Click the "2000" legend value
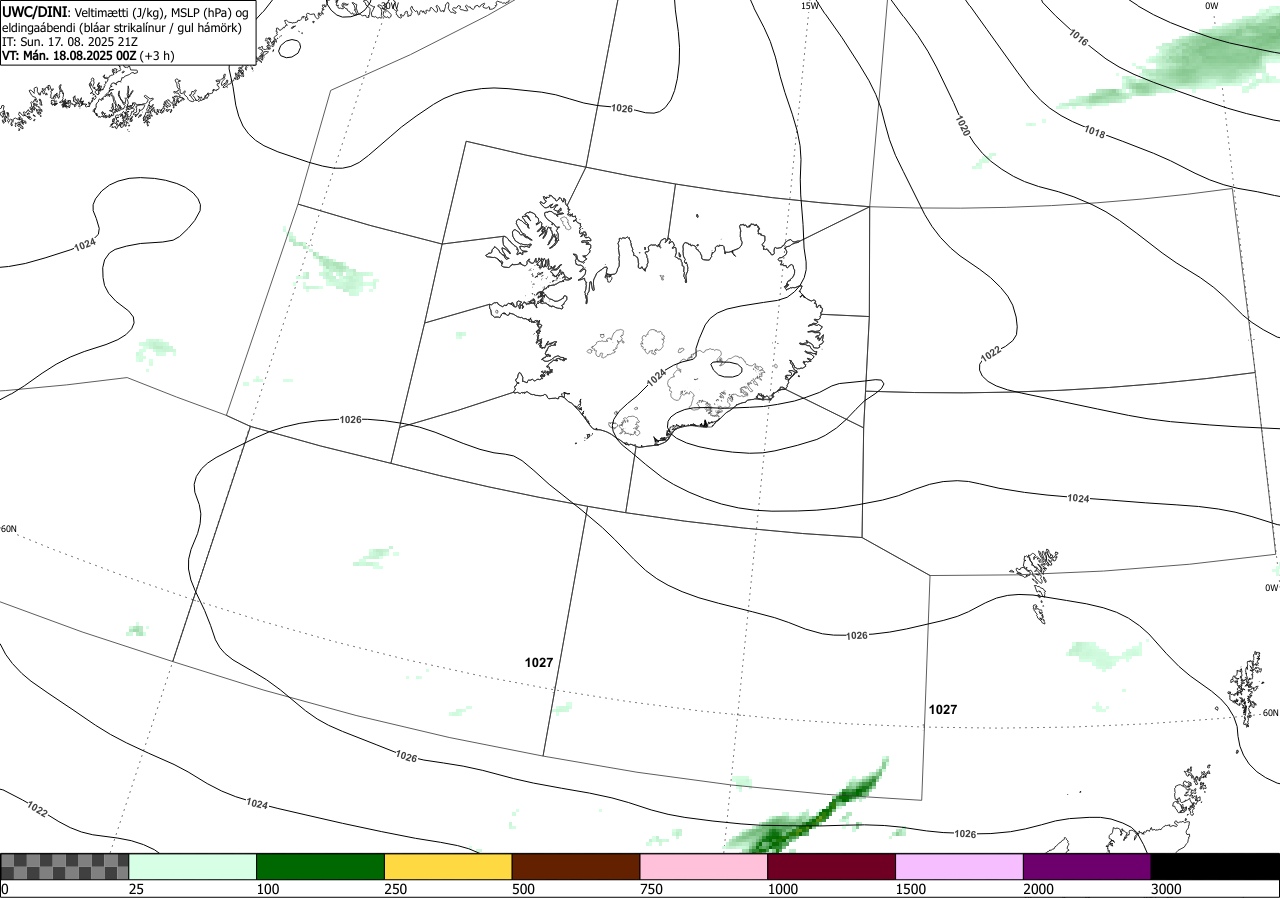The width and height of the screenshot is (1280, 898). click(x=1038, y=889)
